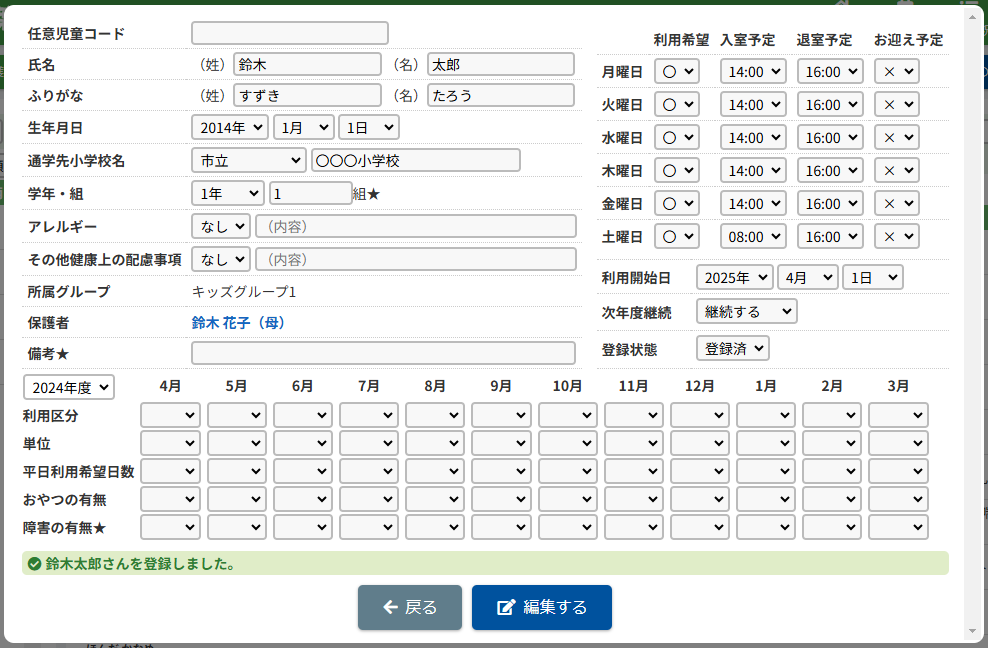Open the 登録状態 登録済 dropdown
The height and width of the screenshot is (648, 988).
point(732,348)
